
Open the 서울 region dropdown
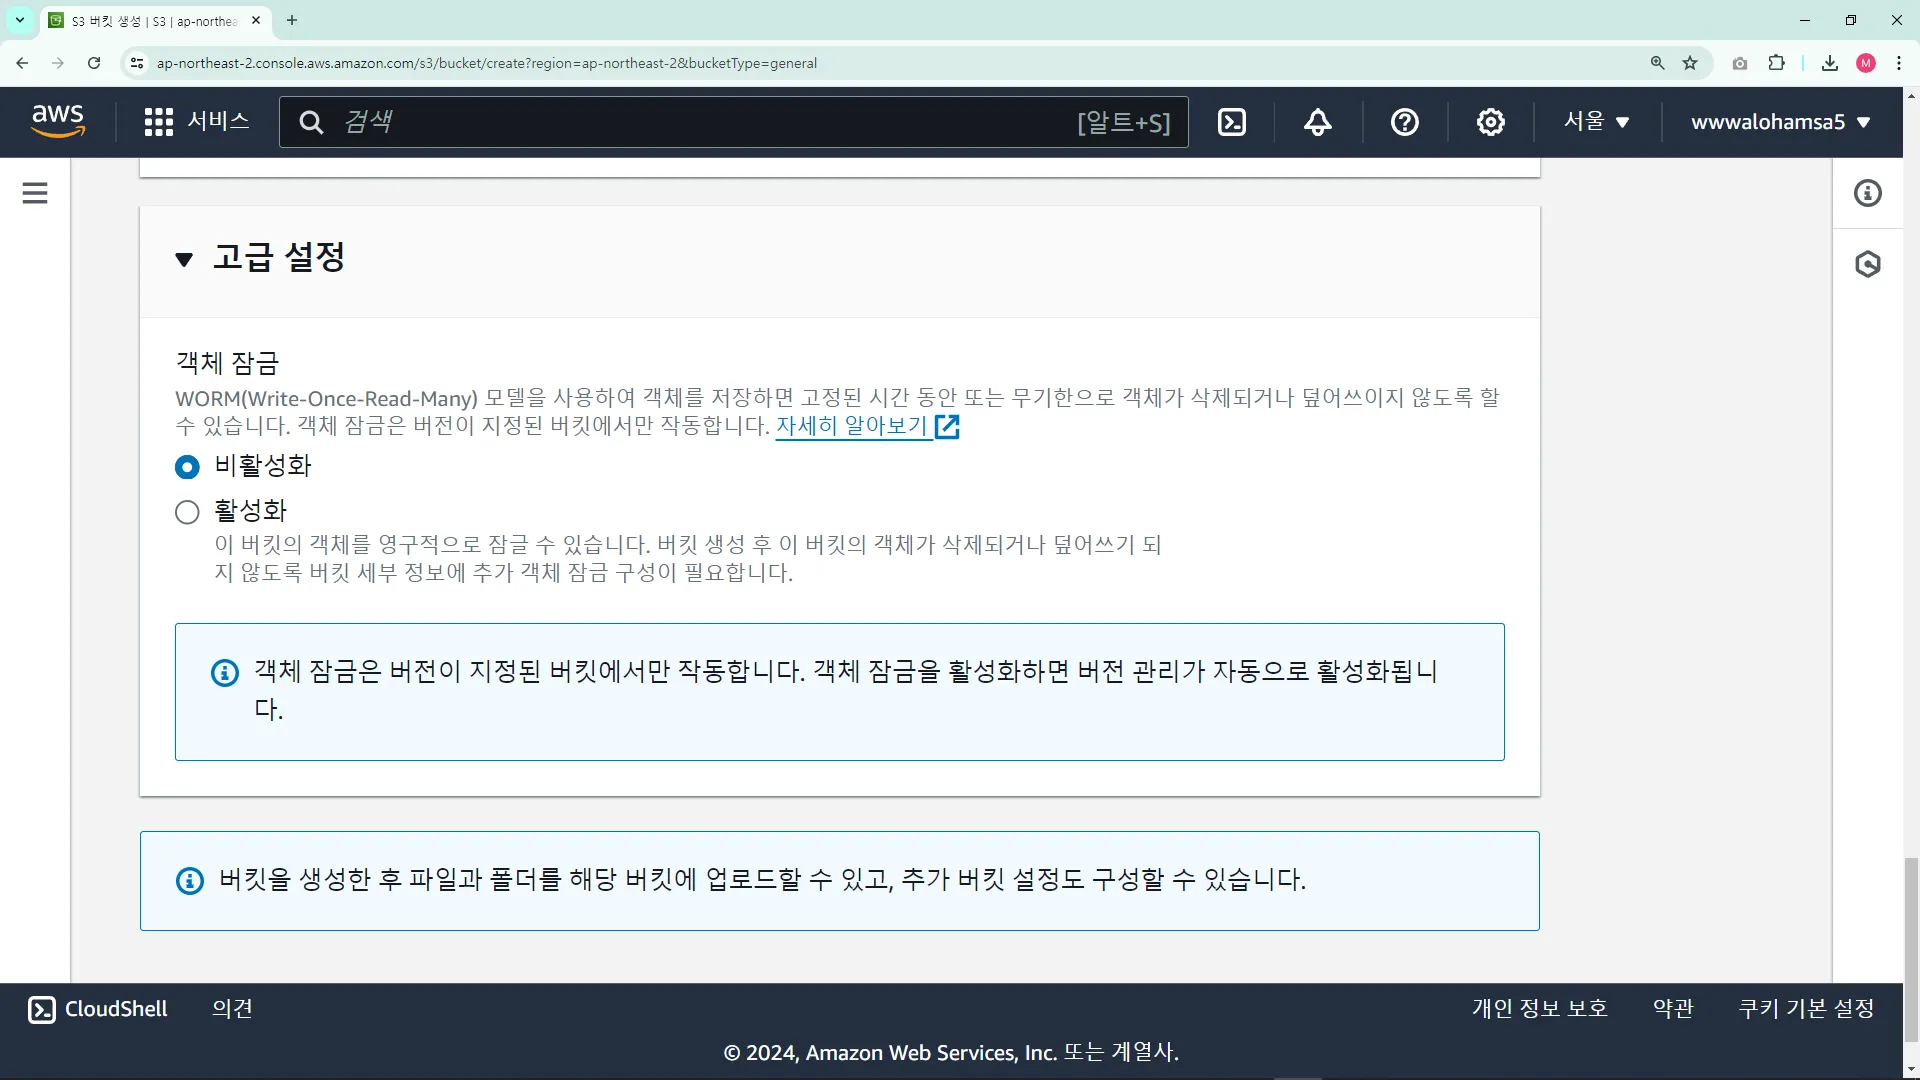click(x=1597, y=122)
